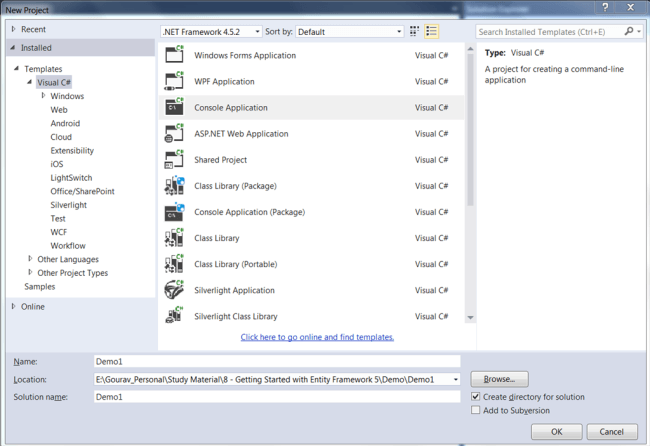Screen dimensions: 650x446
Task: Select the iOS category
Action: pos(57,164)
